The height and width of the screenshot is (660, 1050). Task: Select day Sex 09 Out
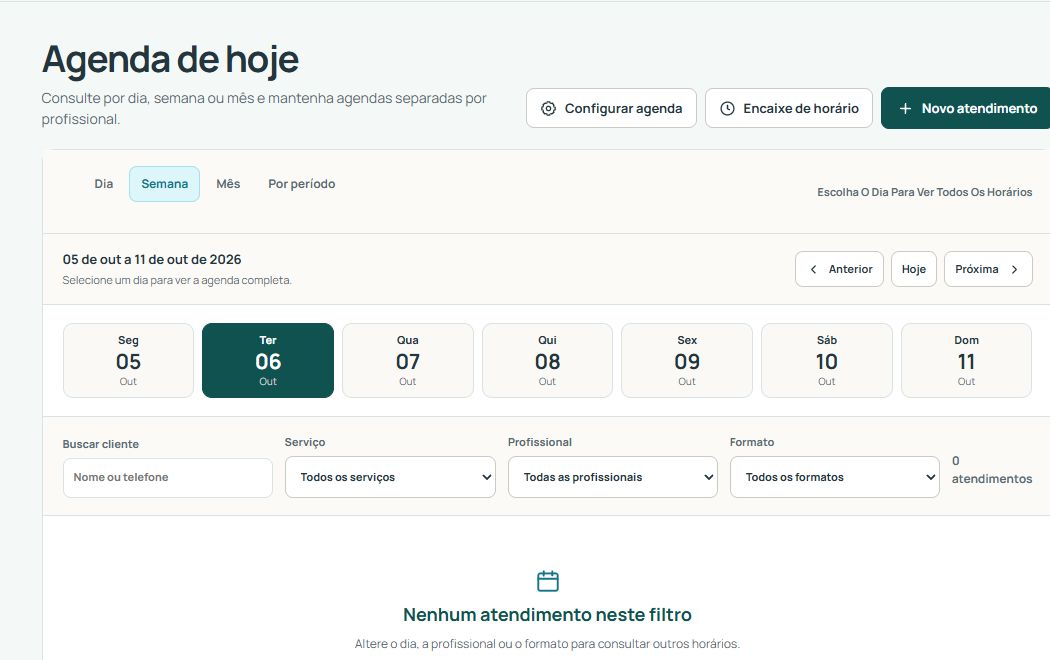coord(687,361)
